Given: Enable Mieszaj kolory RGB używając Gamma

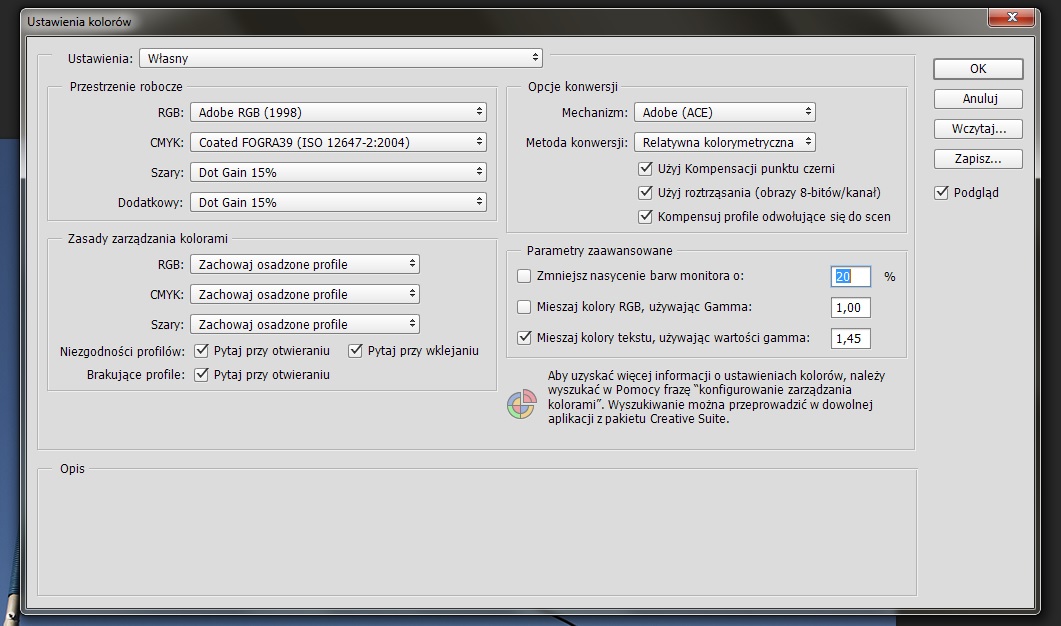Looking at the screenshot, I should 524,307.
